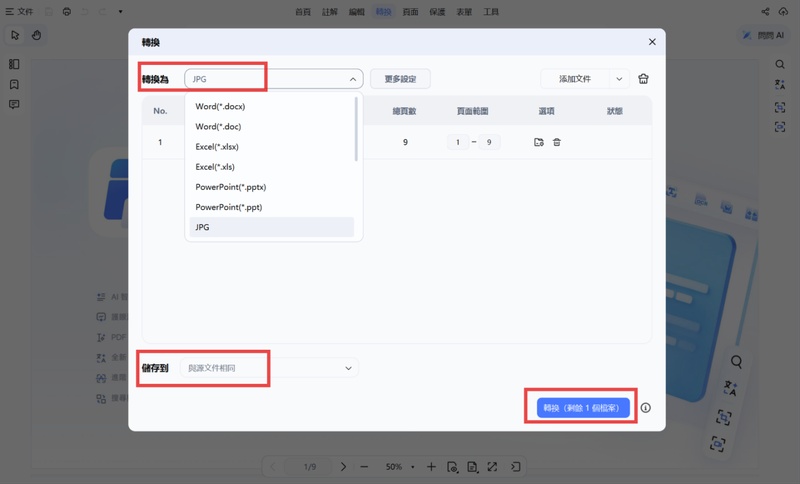Viewport: 800px width, 484px height.
Task: Click the 頁面範圍 column header
Action: tap(472, 111)
